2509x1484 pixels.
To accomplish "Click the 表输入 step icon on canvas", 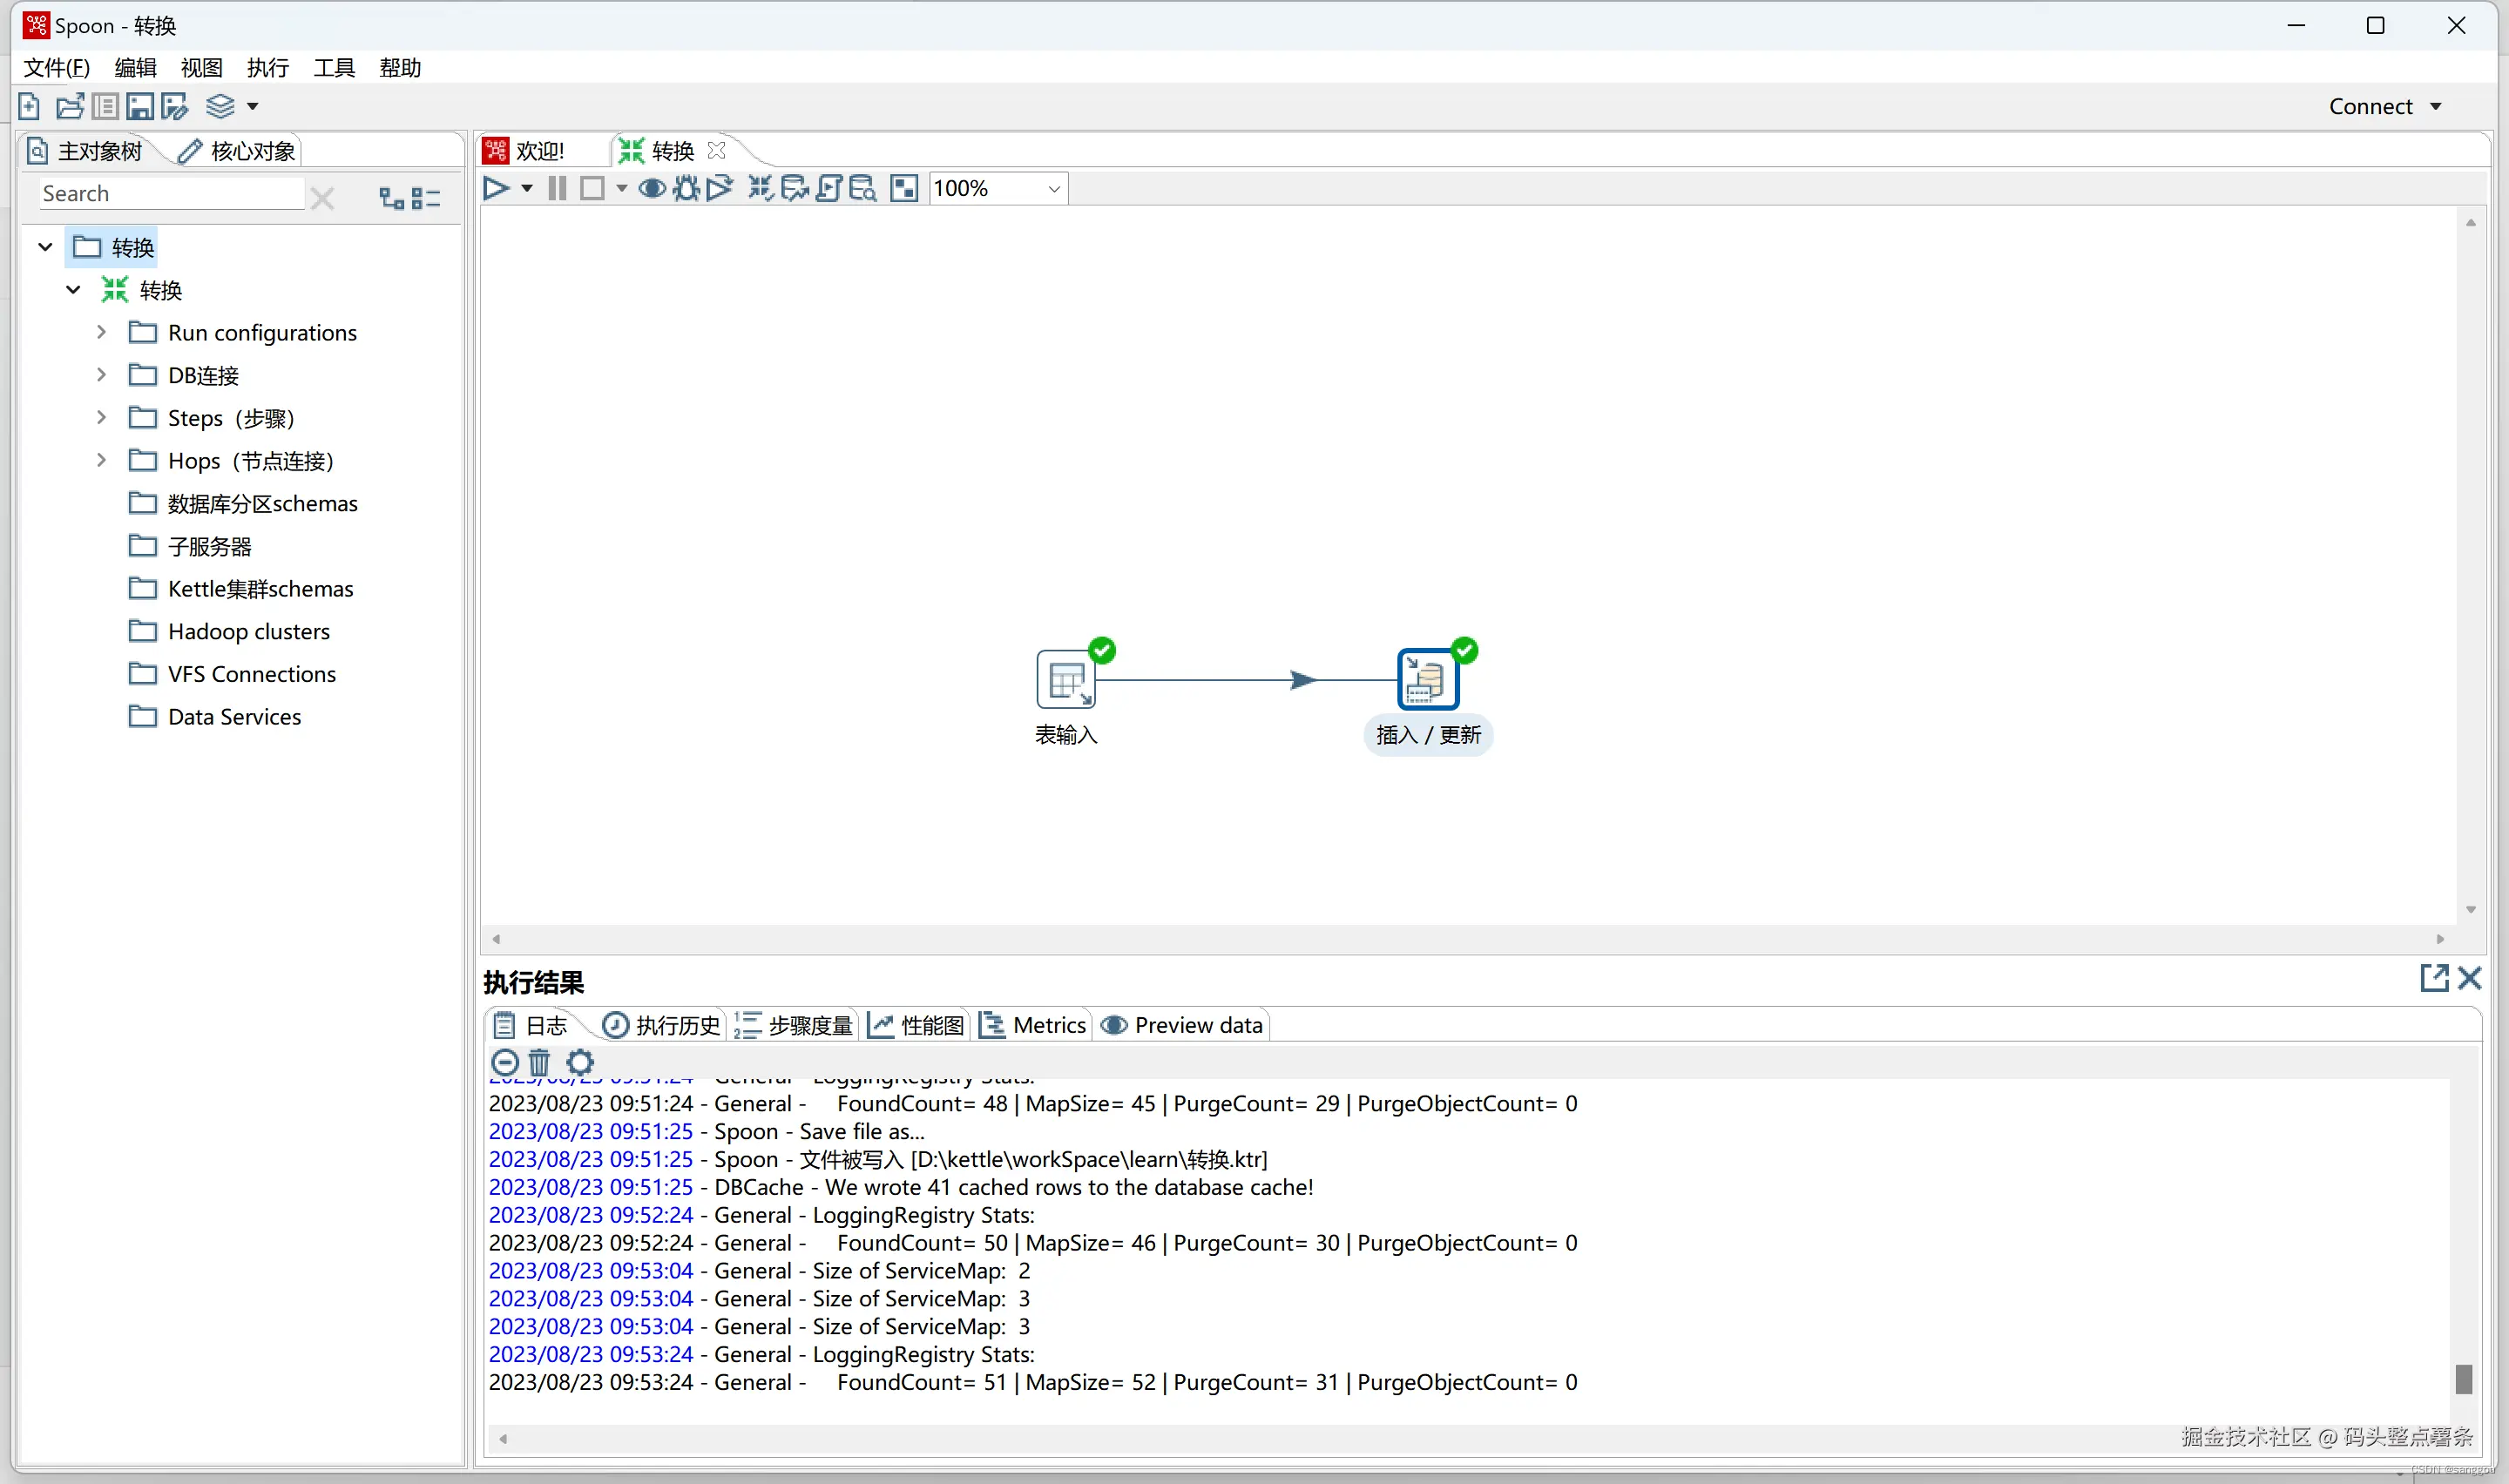I will pos(1066,680).
